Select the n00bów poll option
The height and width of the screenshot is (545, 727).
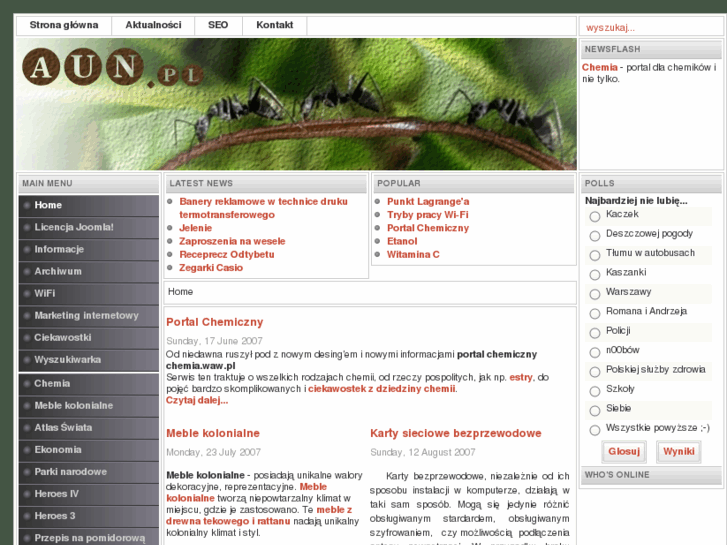[x=595, y=353]
